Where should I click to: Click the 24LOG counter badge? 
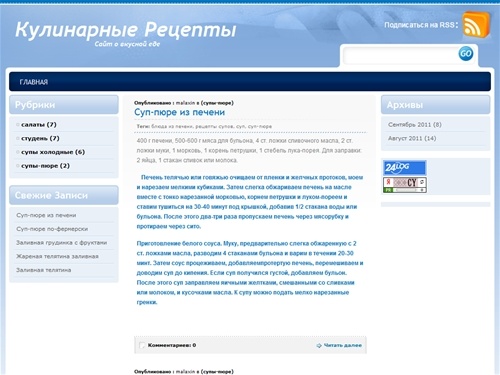click(x=405, y=168)
